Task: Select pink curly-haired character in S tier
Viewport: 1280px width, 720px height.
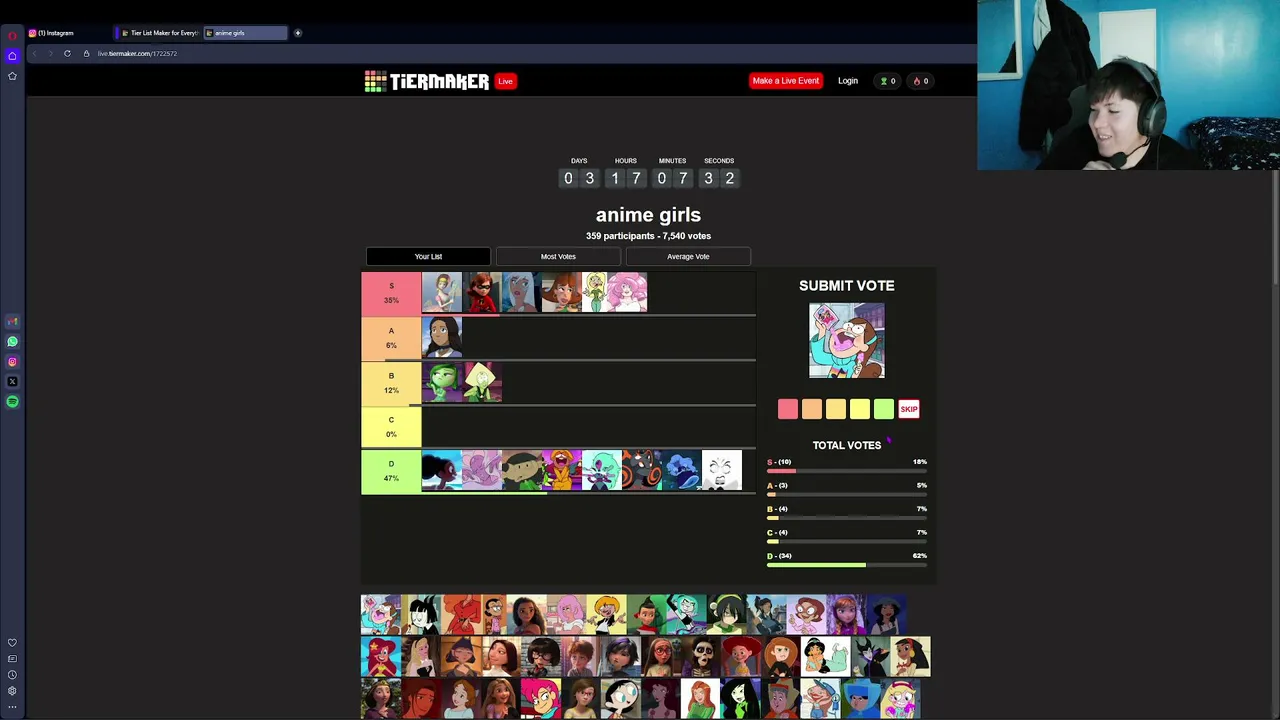Action: pyautogui.click(x=627, y=293)
